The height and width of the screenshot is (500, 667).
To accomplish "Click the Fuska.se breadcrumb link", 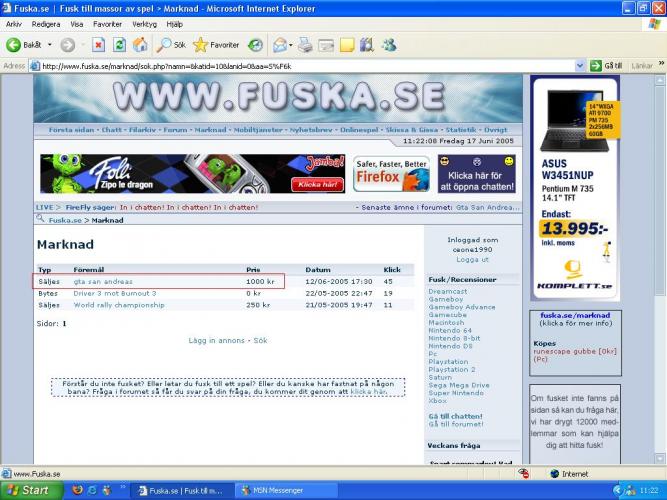I will click(x=65, y=220).
